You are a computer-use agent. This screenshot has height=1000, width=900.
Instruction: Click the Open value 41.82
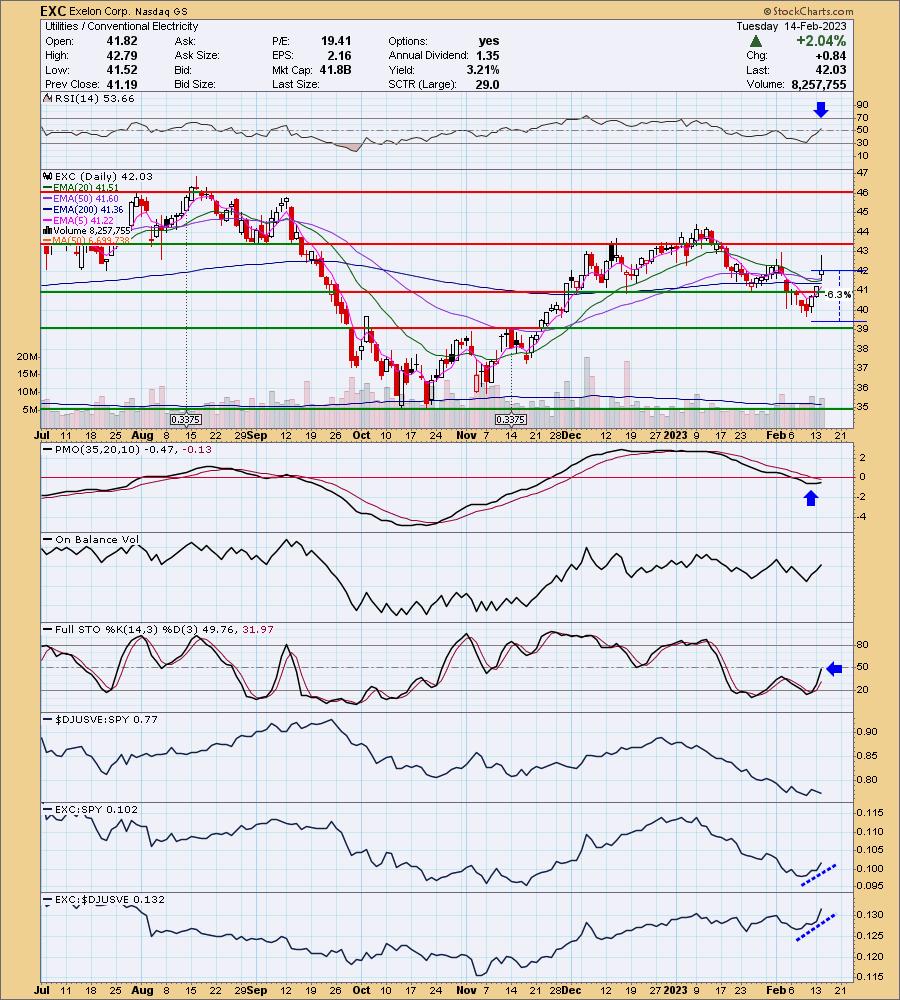click(x=122, y=41)
